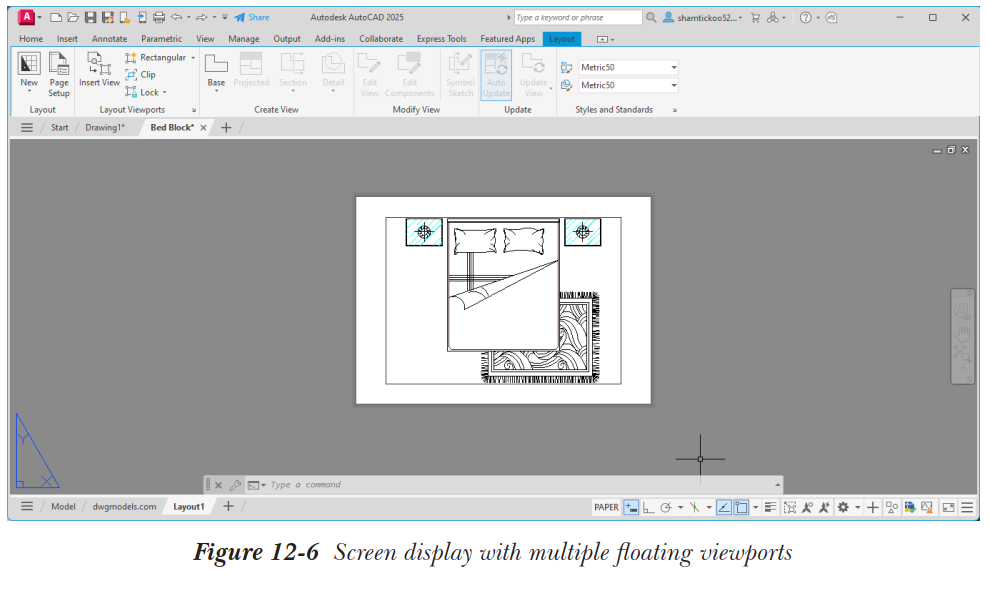Toggle PAPER/MODEL space button

tap(606, 507)
